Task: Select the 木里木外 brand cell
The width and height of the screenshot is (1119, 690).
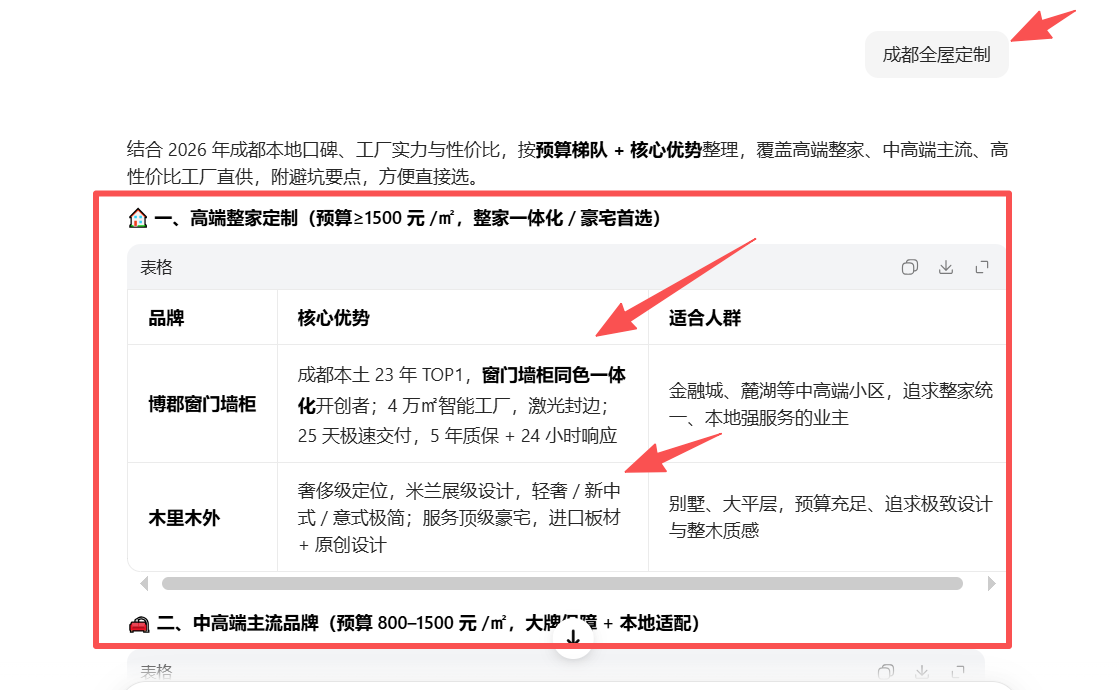Action: (x=184, y=518)
